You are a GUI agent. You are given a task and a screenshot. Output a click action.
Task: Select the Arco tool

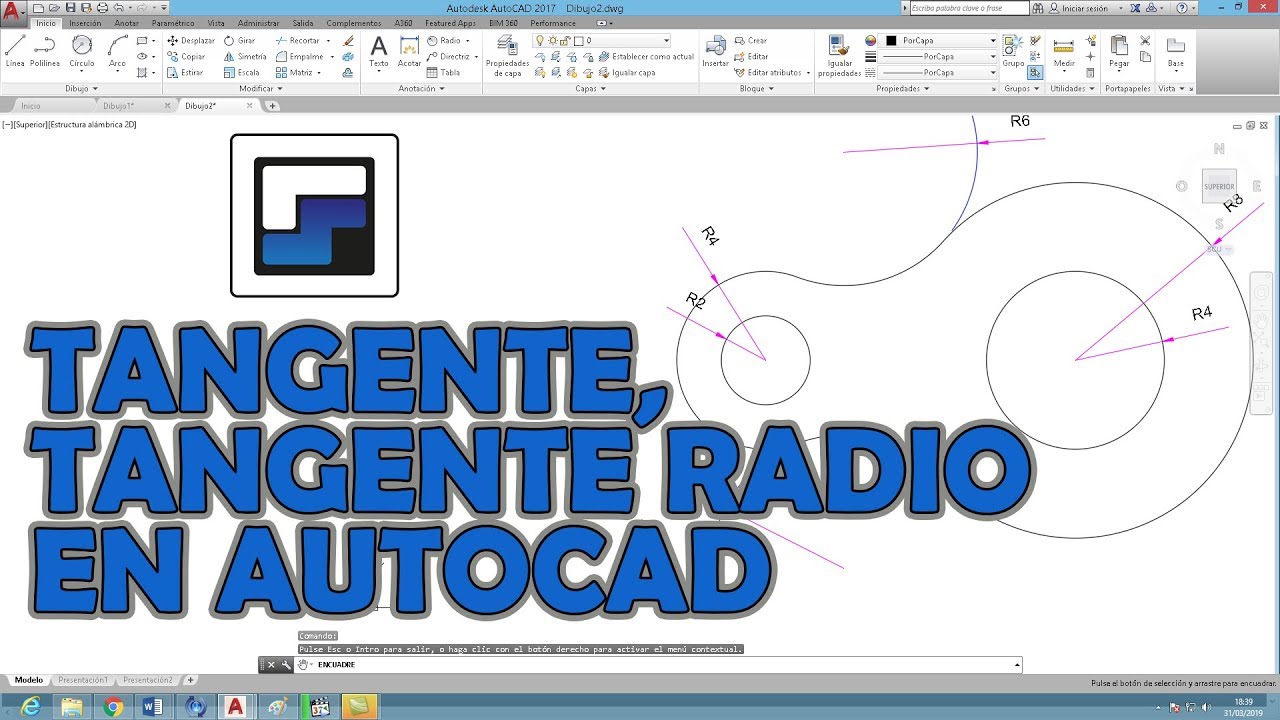[118, 52]
